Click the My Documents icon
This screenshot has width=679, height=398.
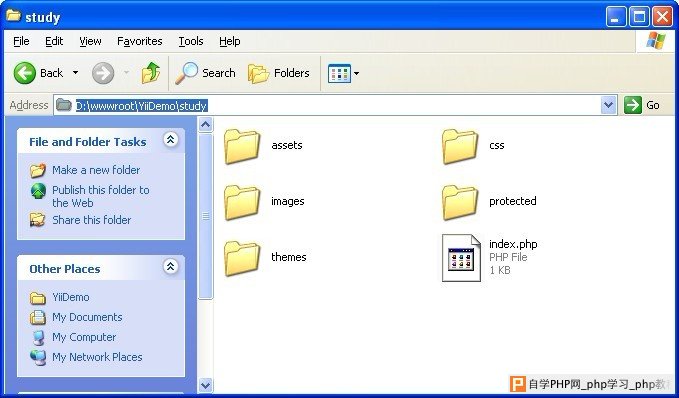tap(38, 317)
